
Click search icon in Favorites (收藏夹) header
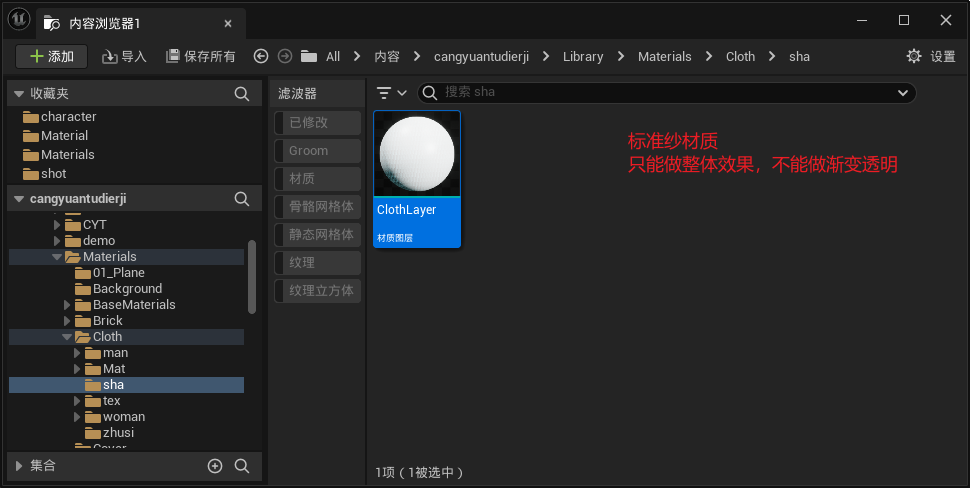(x=241, y=94)
